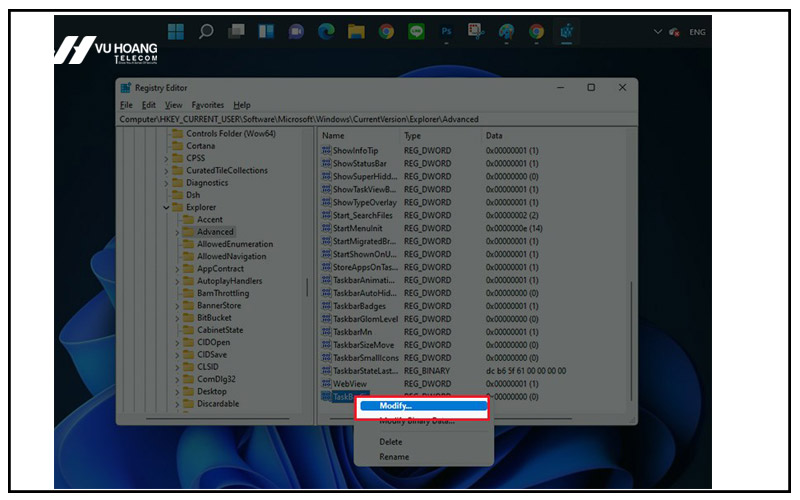Open the File menu in Registry Editor

pyautogui.click(x=126, y=105)
